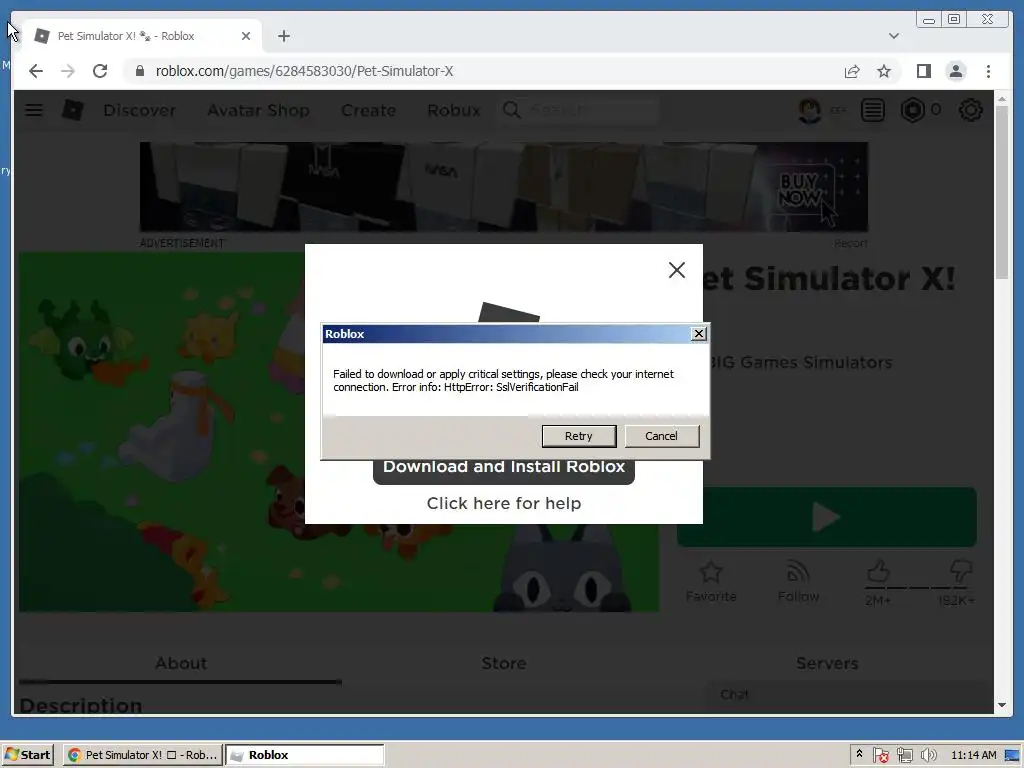Go forward in Chrome

tap(68, 71)
